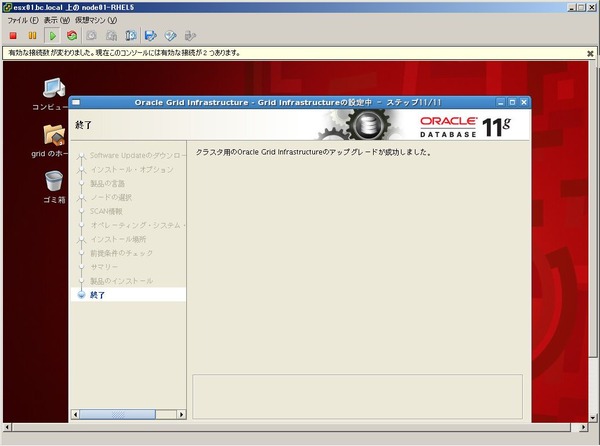This screenshot has width=600, height=446.
Task: Select the ノードの選択 step
Action: 111,197
